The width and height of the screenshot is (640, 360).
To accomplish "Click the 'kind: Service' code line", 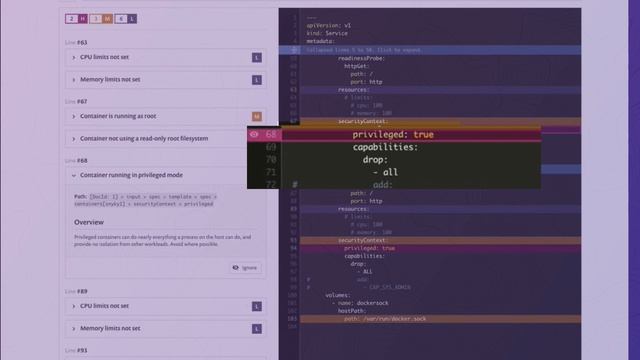I will click(x=327, y=33).
